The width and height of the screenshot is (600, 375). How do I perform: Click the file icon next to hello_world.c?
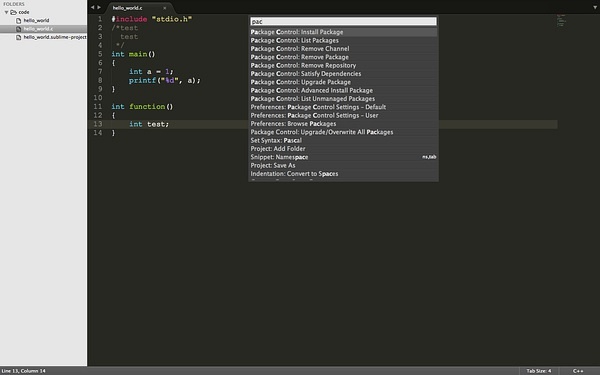pyautogui.click(x=18, y=29)
